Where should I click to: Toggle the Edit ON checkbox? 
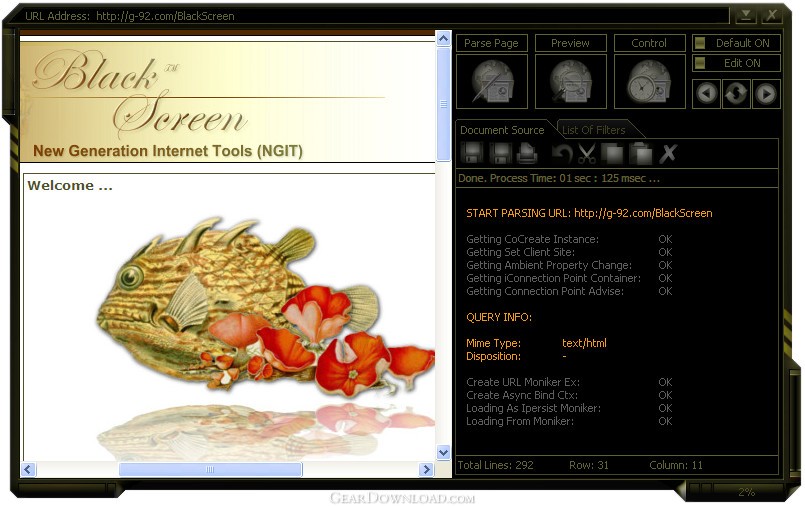(x=700, y=63)
